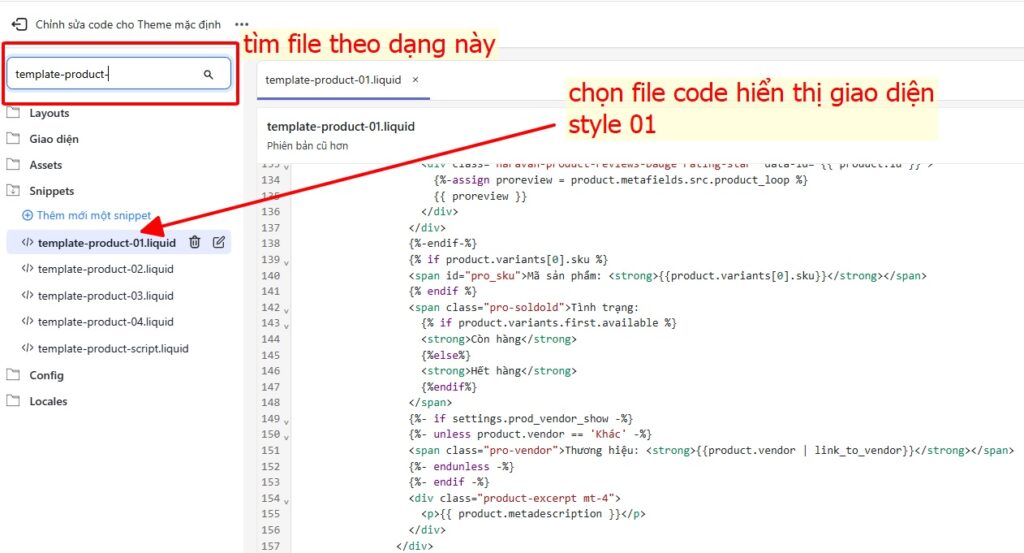The height and width of the screenshot is (553, 1024).
Task: Rename template-product-01.liquid using edit icon
Action: point(219,242)
